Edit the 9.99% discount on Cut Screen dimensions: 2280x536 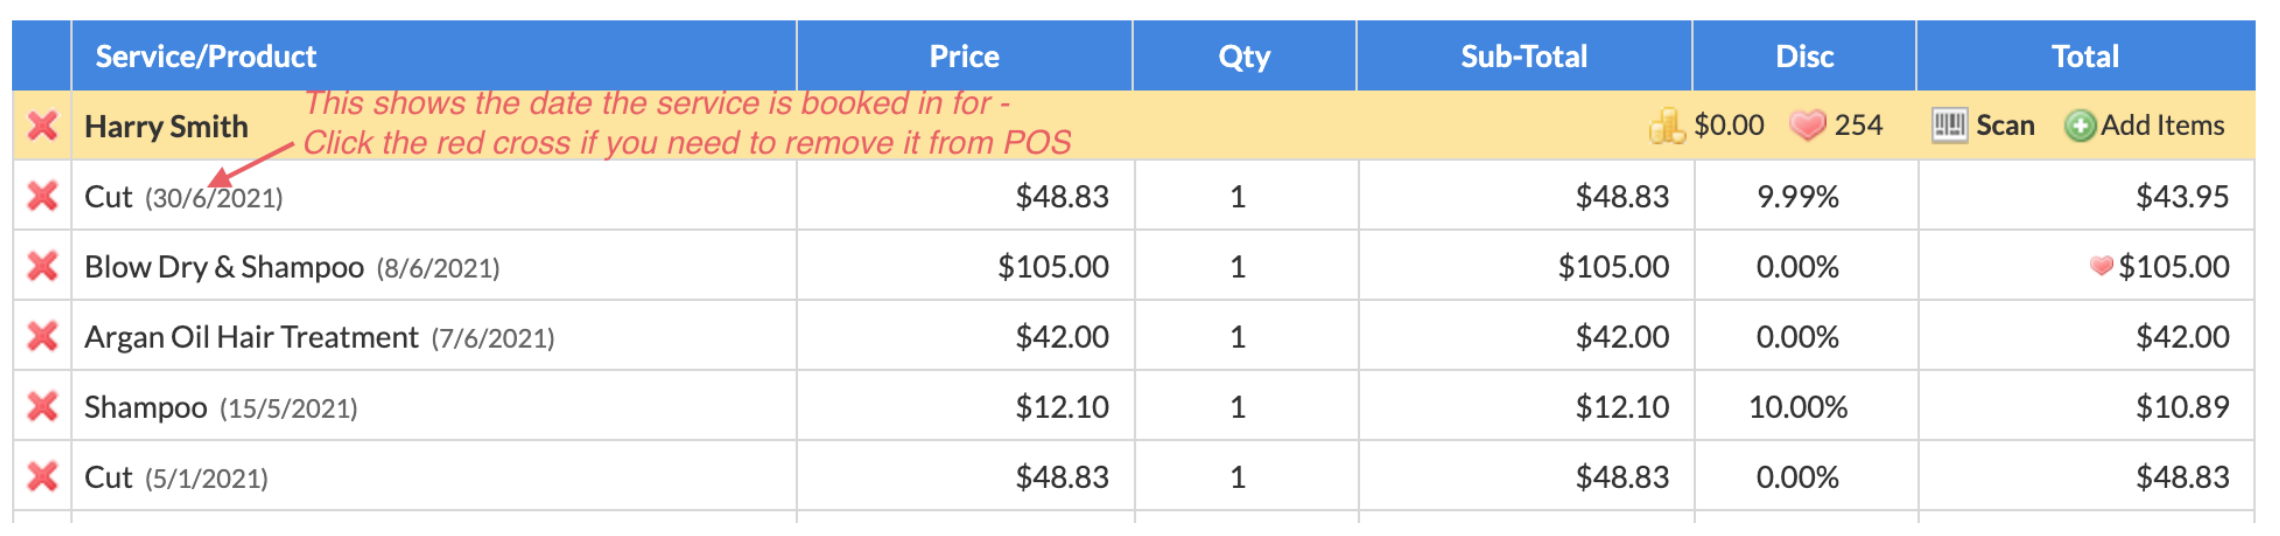1798,197
